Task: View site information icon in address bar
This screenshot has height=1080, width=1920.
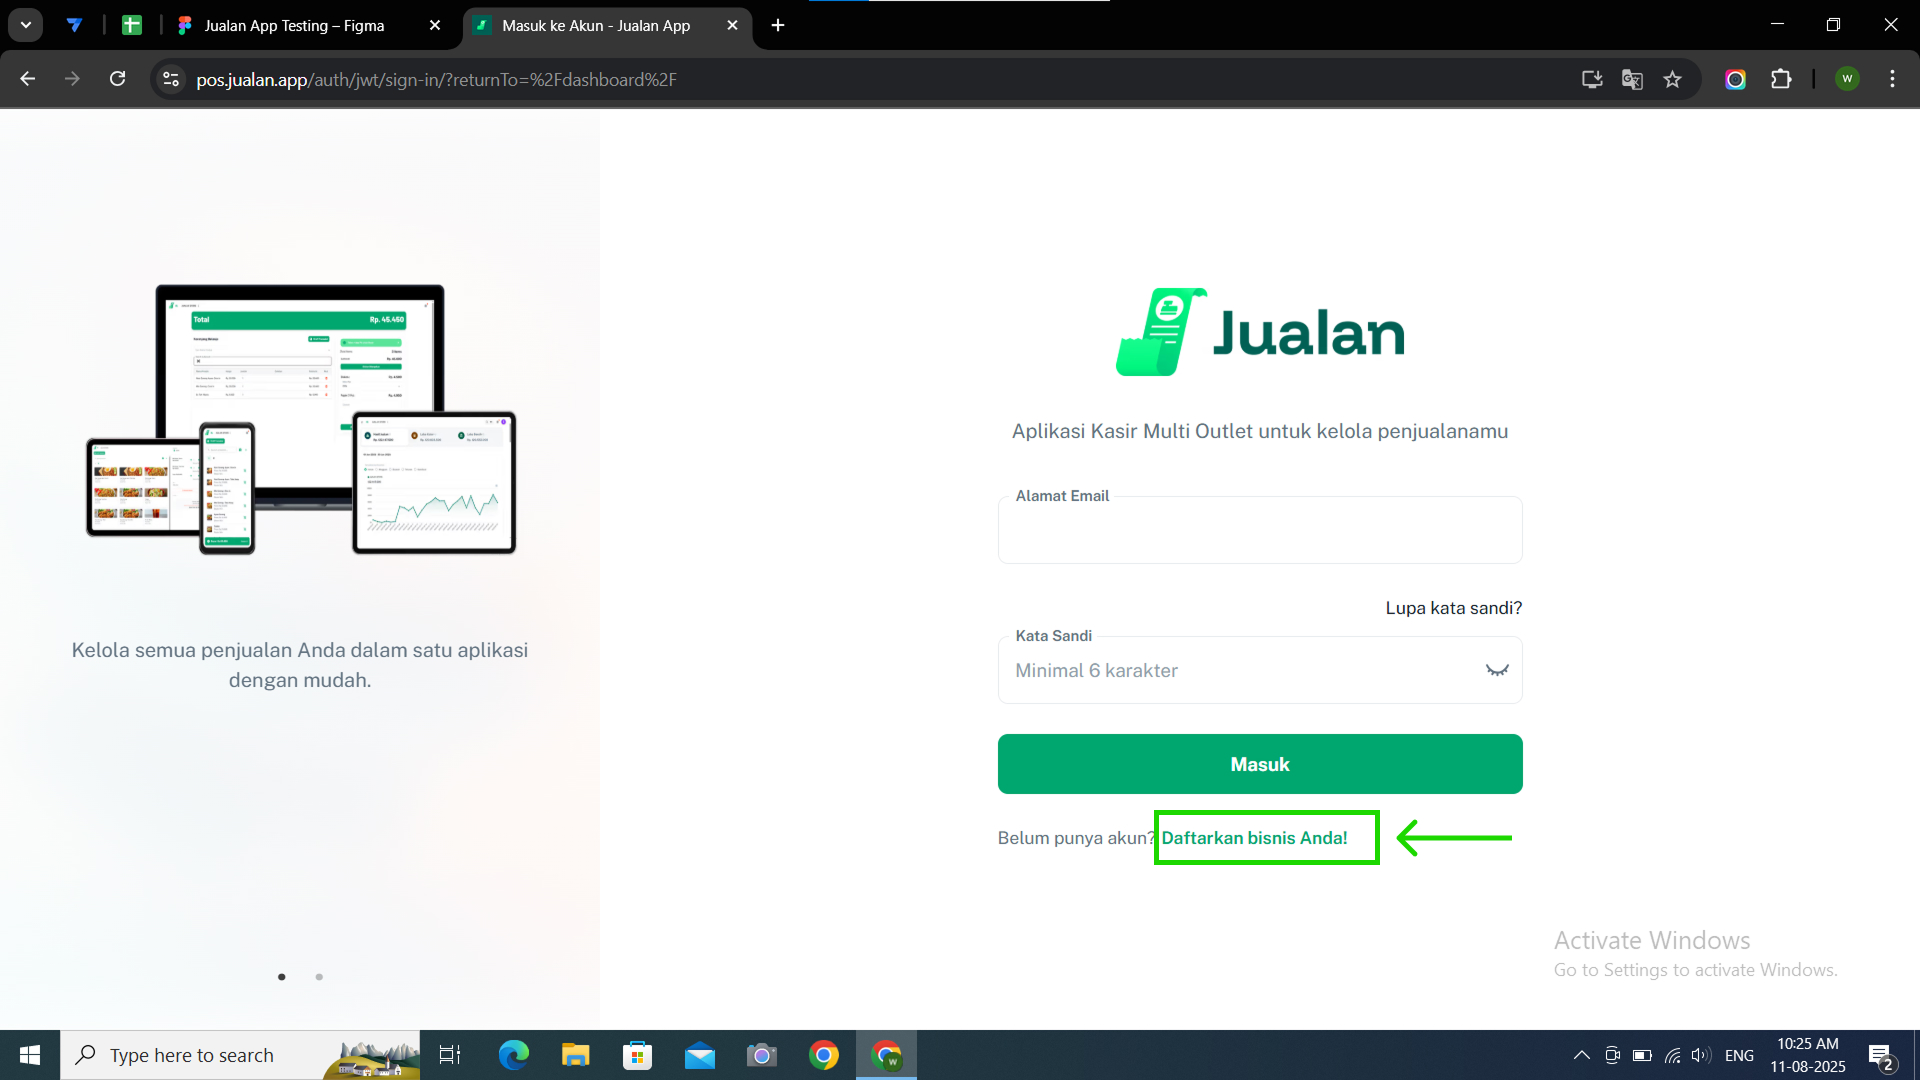Action: (x=171, y=79)
